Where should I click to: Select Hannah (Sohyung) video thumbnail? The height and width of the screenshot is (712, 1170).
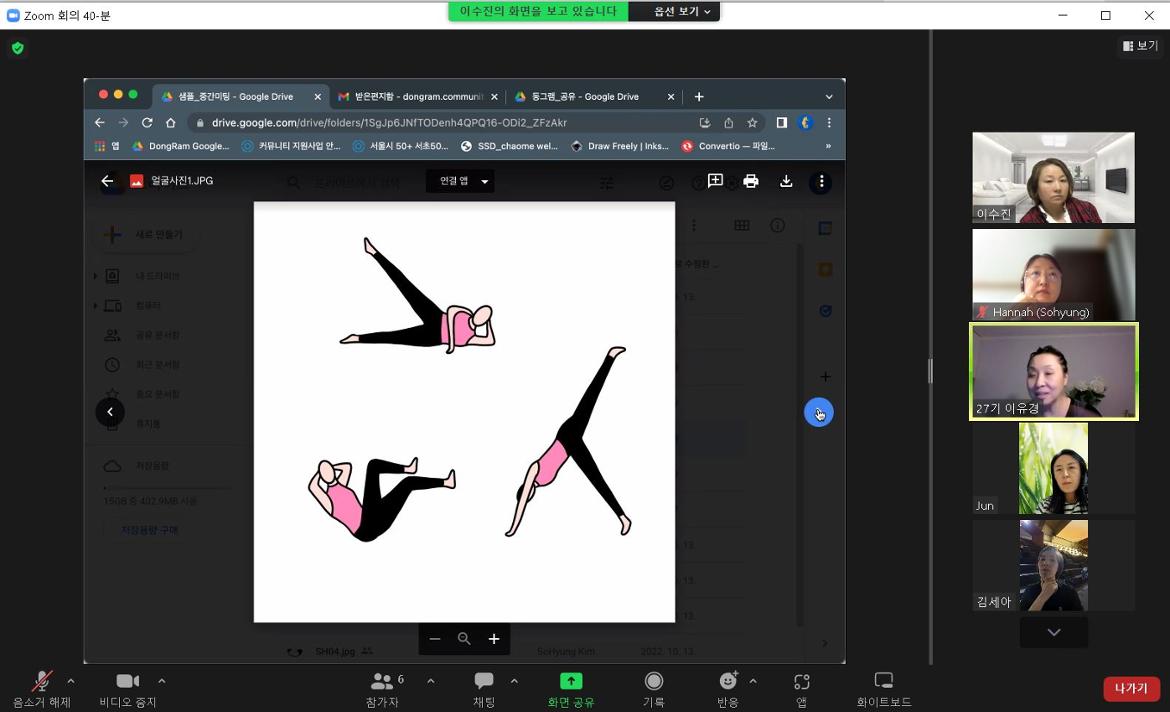[1053, 275]
